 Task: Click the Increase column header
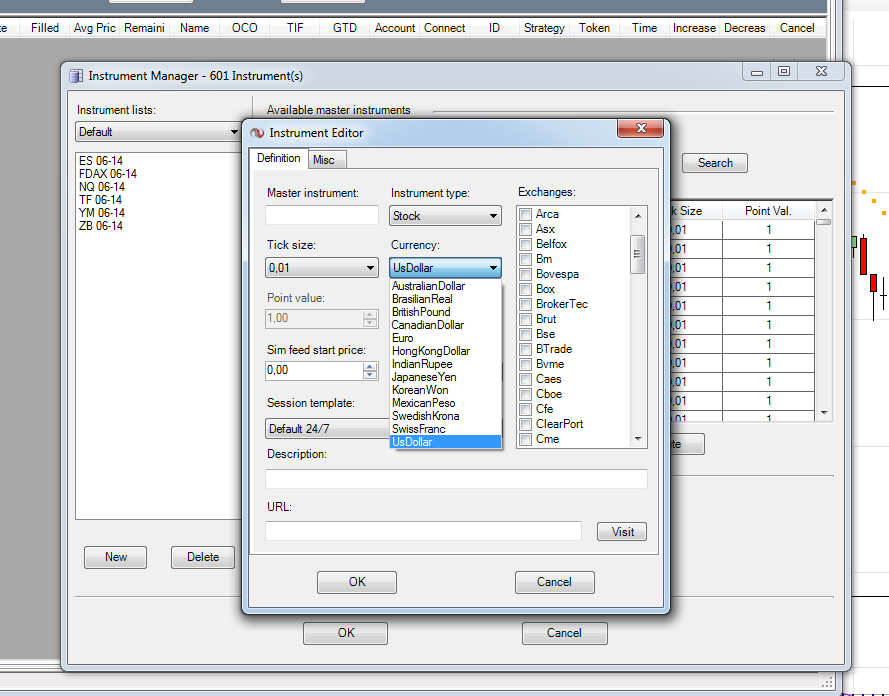694,28
